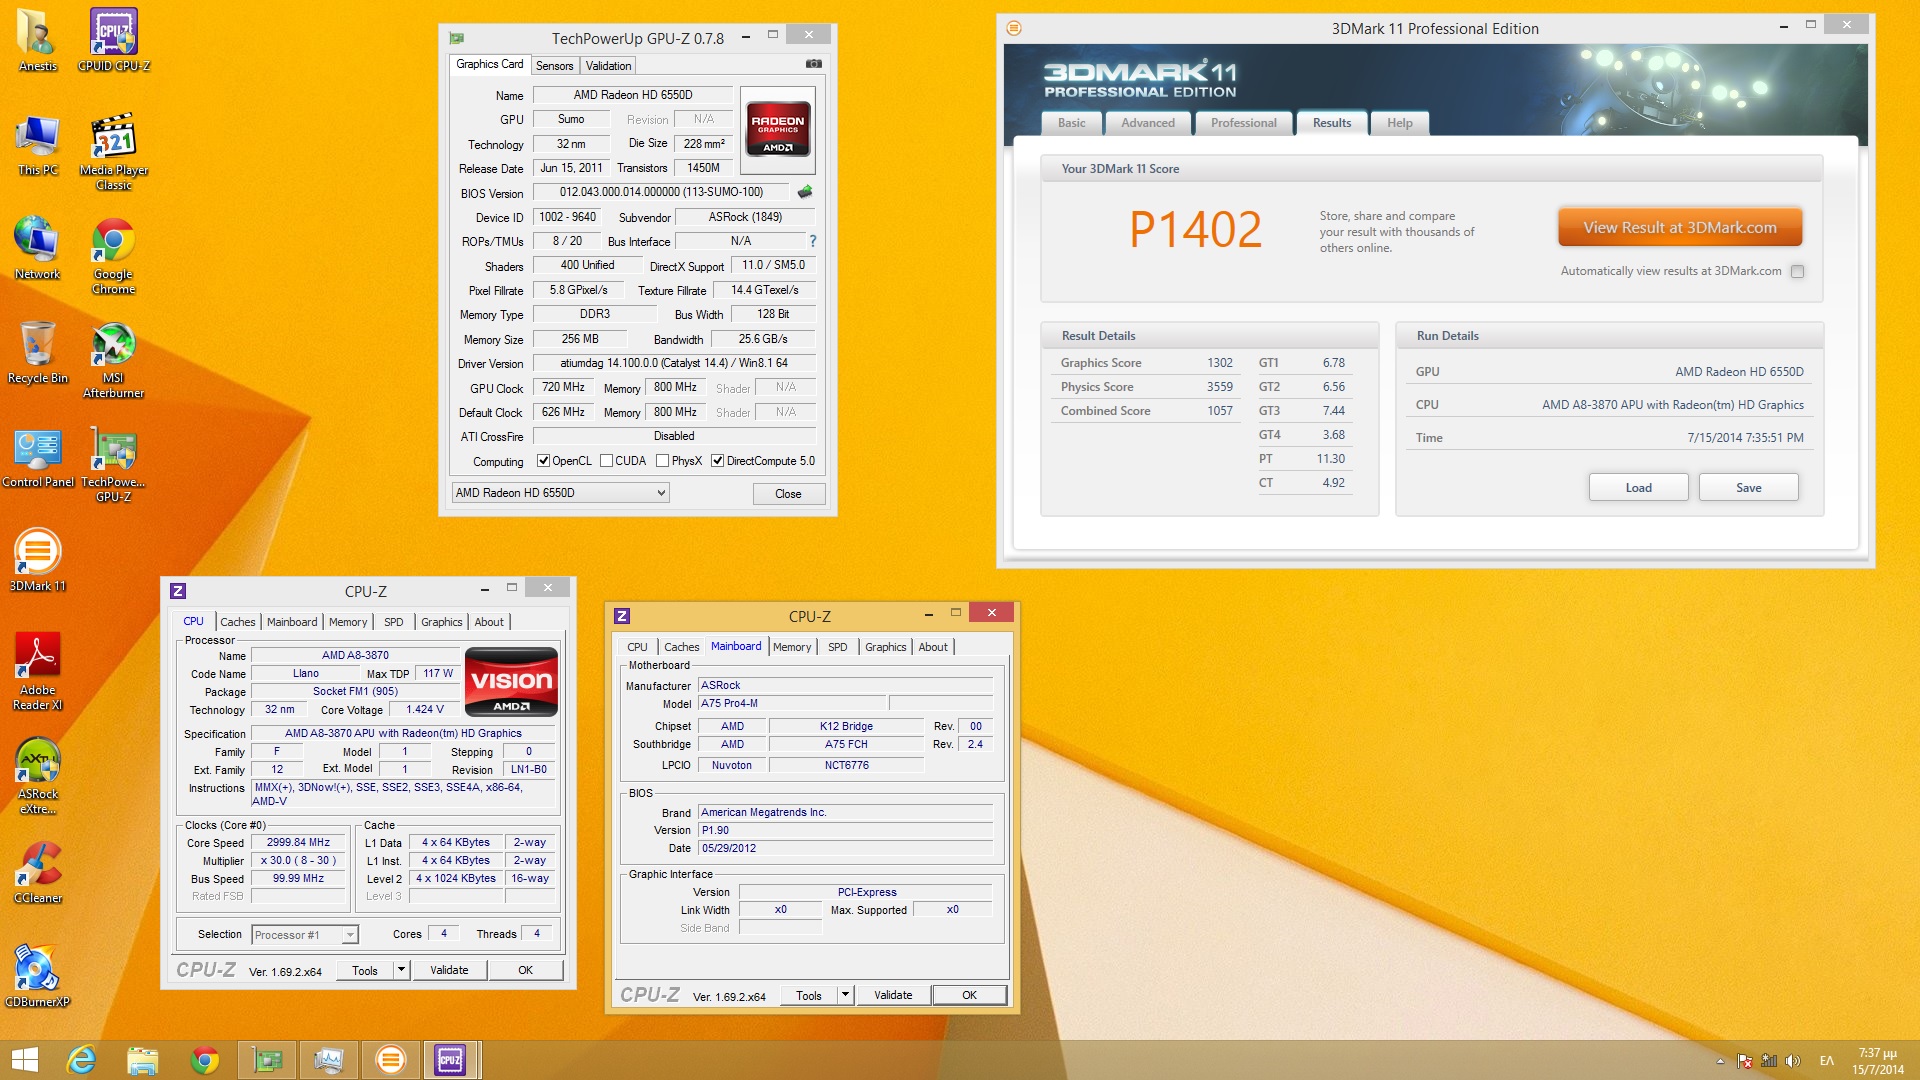Viewport: 1920px width, 1080px height.
Task: Open the SPD tab in left CPU-Z
Action: (393, 622)
